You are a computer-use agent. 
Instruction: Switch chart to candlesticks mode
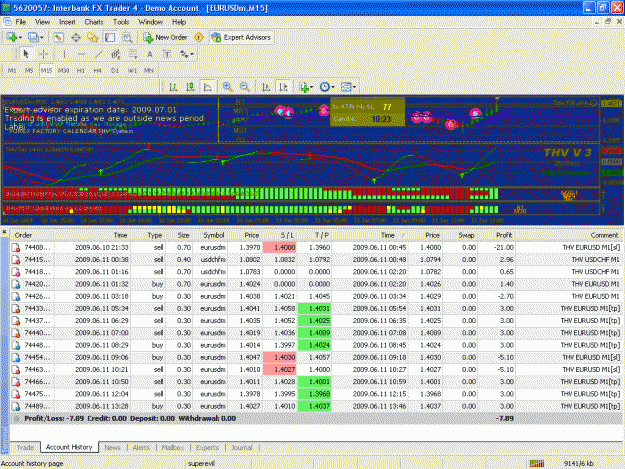pyautogui.click(x=191, y=86)
